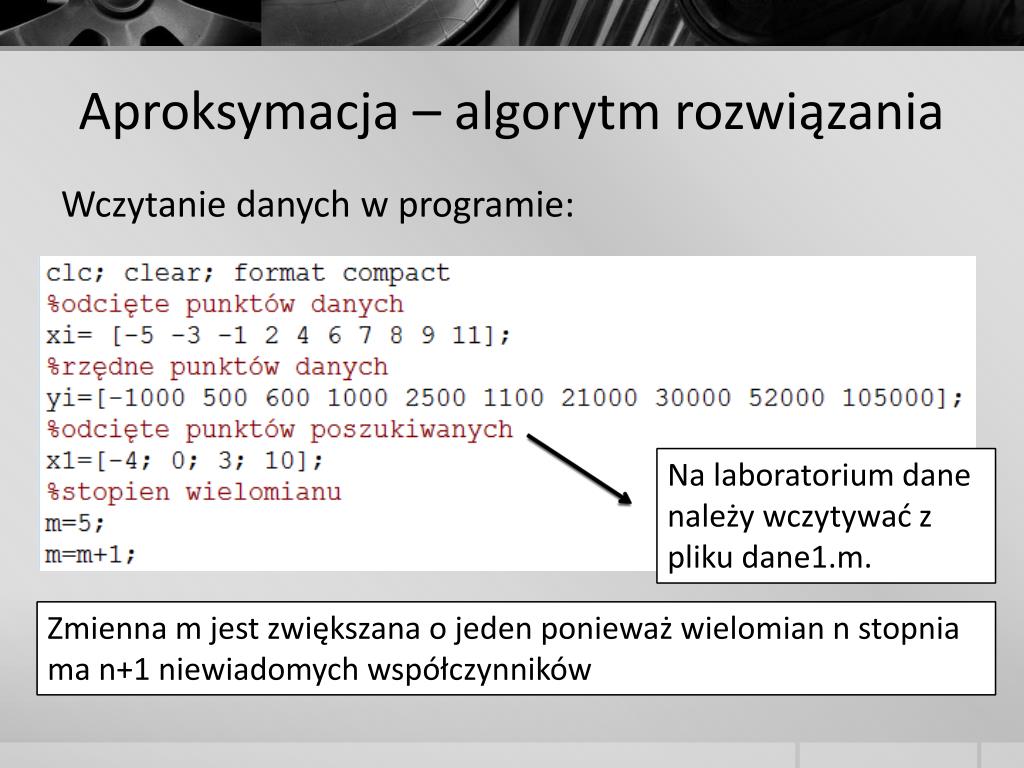Click the code line 'm=5;'
The height and width of the screenshot is (768, 1024).
coord(75,523)
